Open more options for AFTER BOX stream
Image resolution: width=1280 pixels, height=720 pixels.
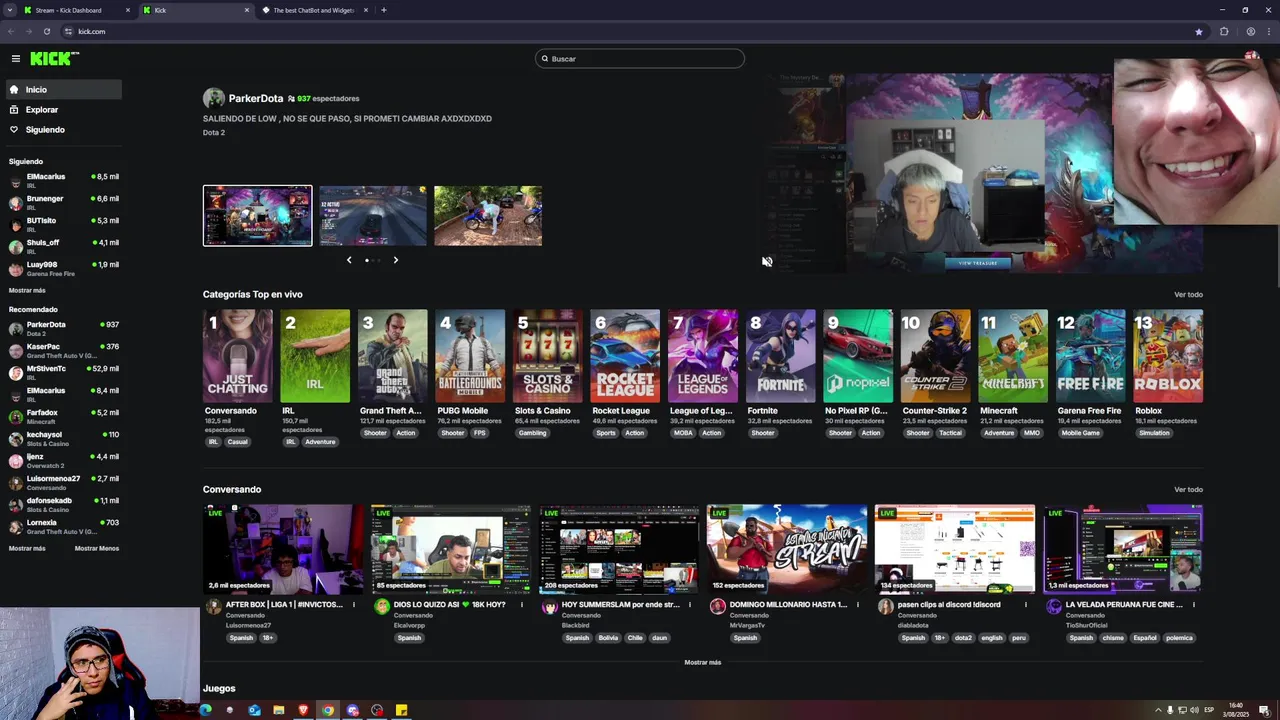(x=353, y=605)
